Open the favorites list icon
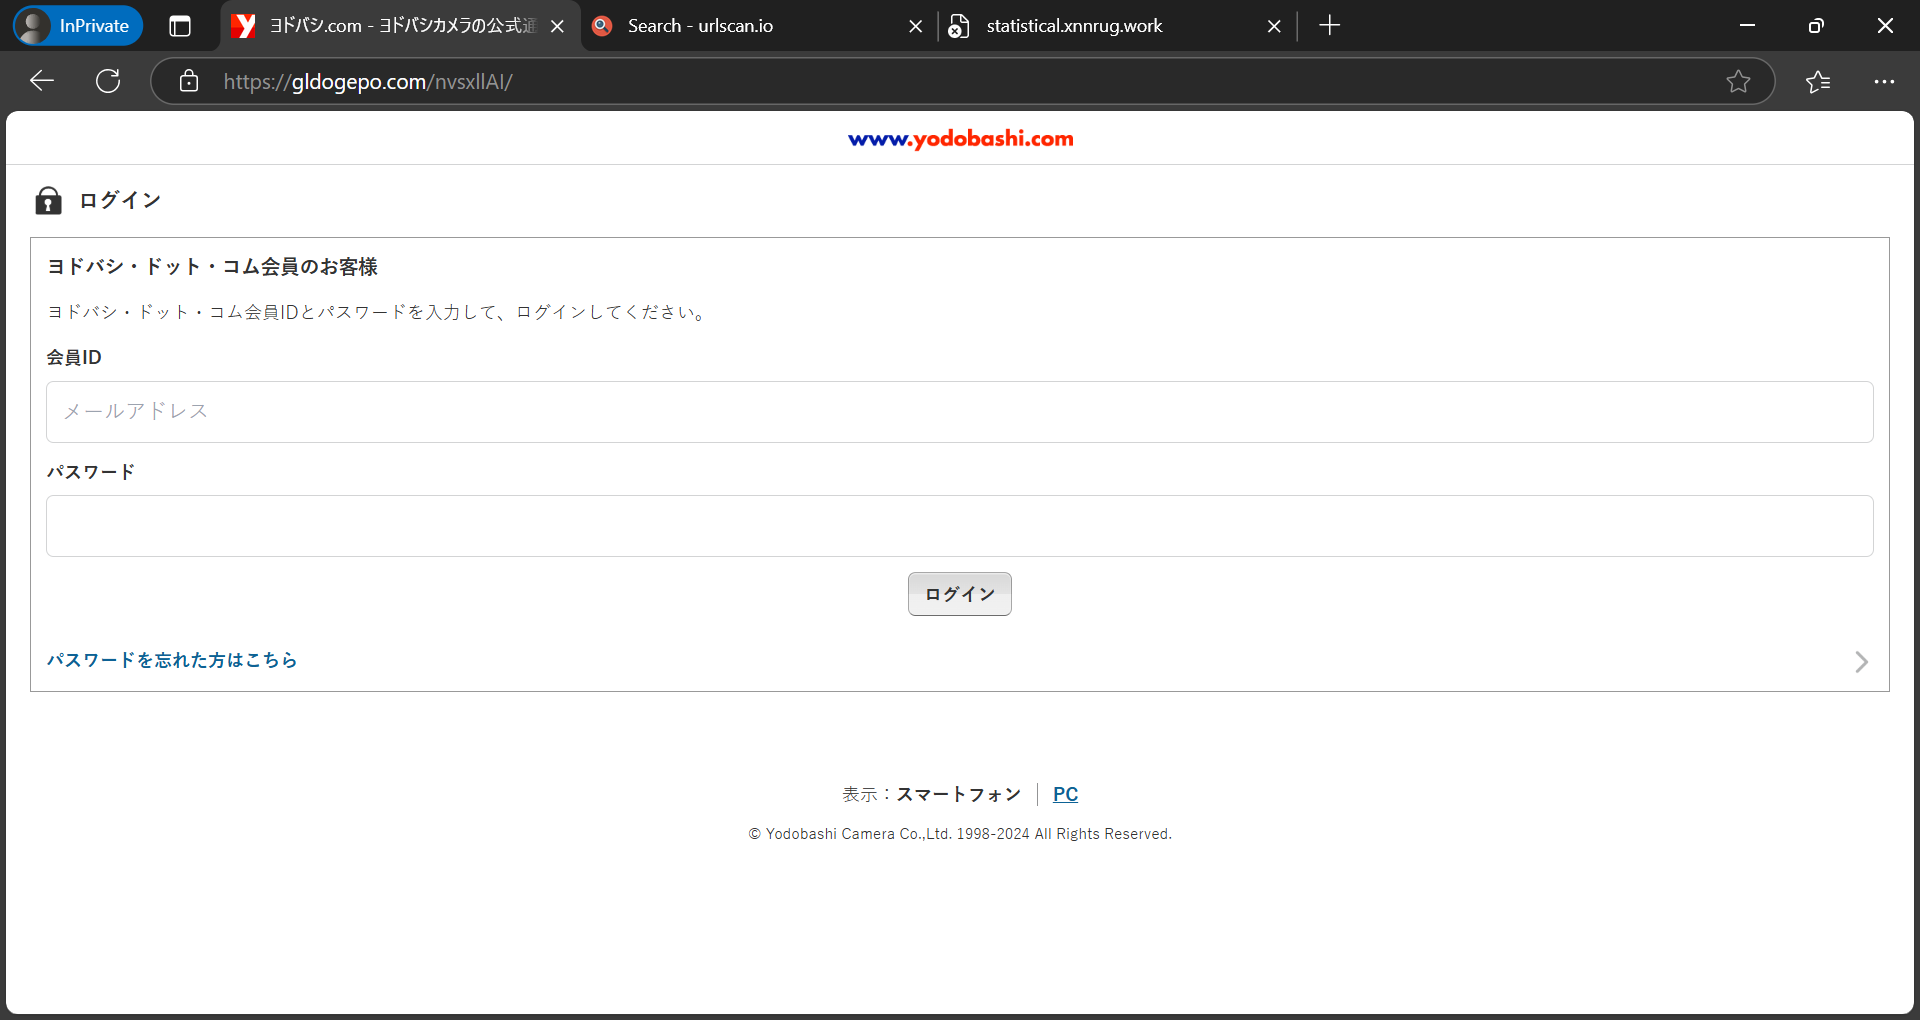 tap(1818, 81)
